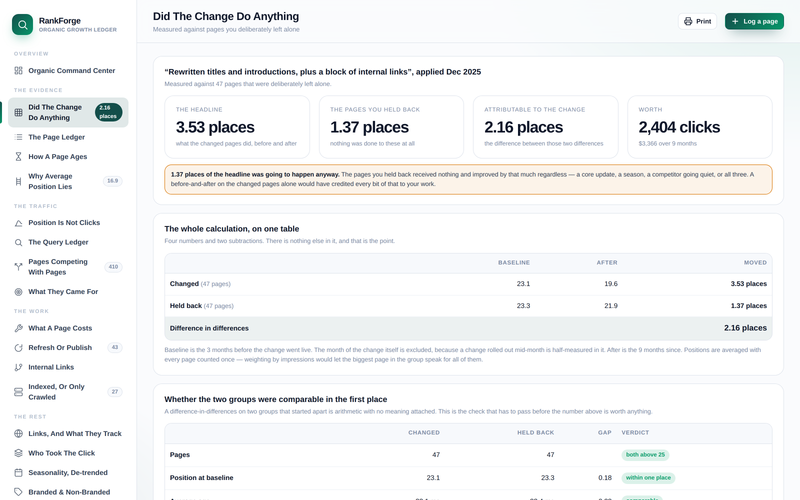
Task: Click the Held back (47 pages) row label
Action: [x=202, y=306]
